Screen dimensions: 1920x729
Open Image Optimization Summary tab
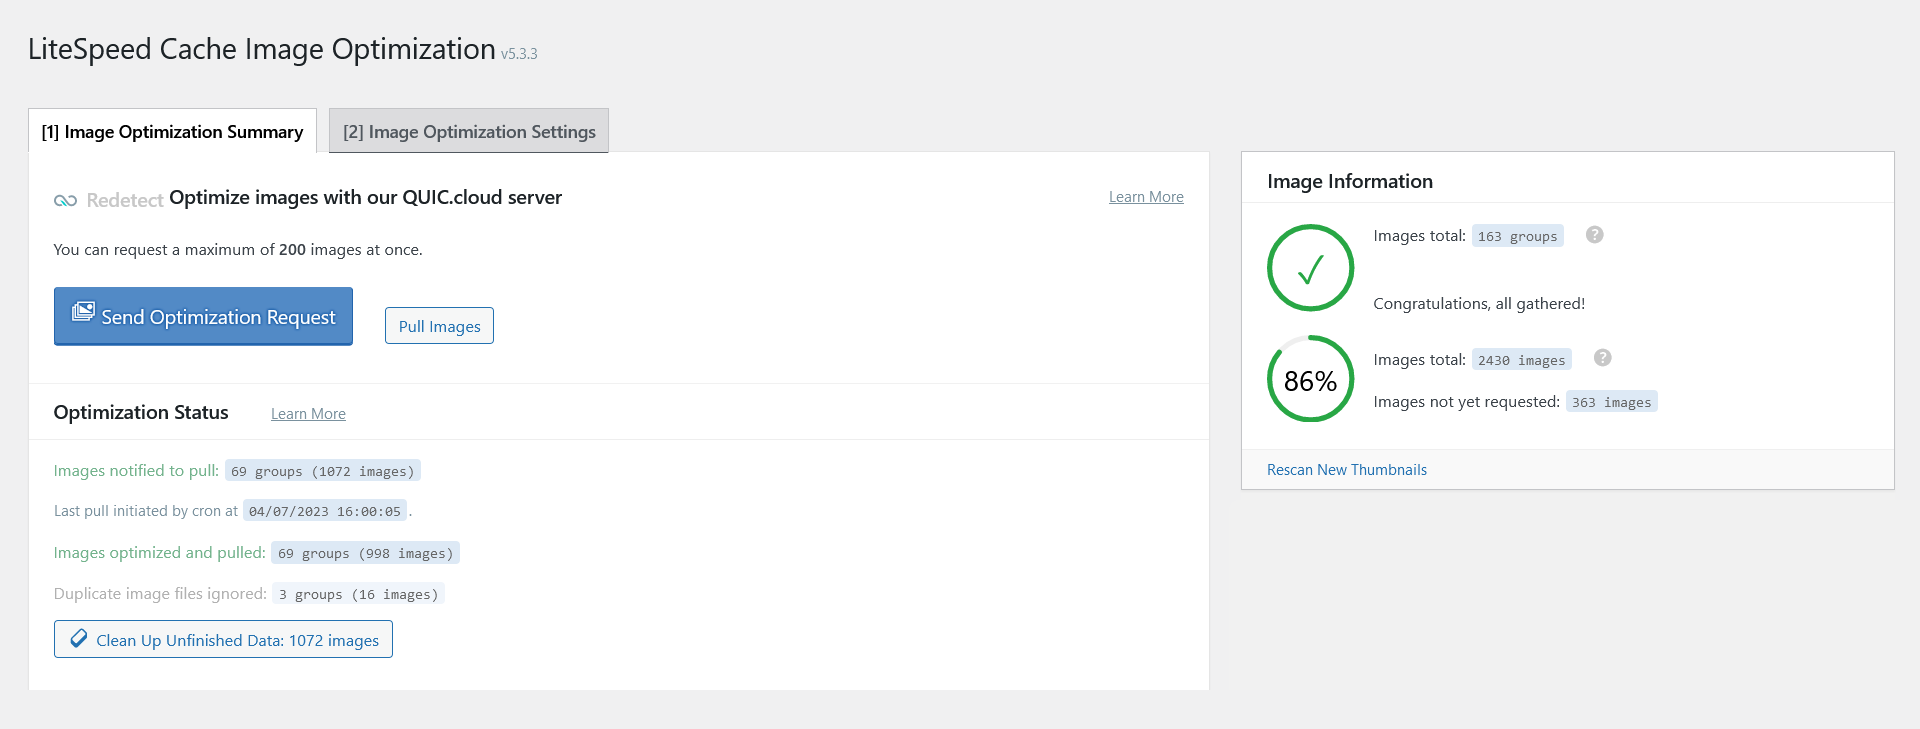coord(172,131)
